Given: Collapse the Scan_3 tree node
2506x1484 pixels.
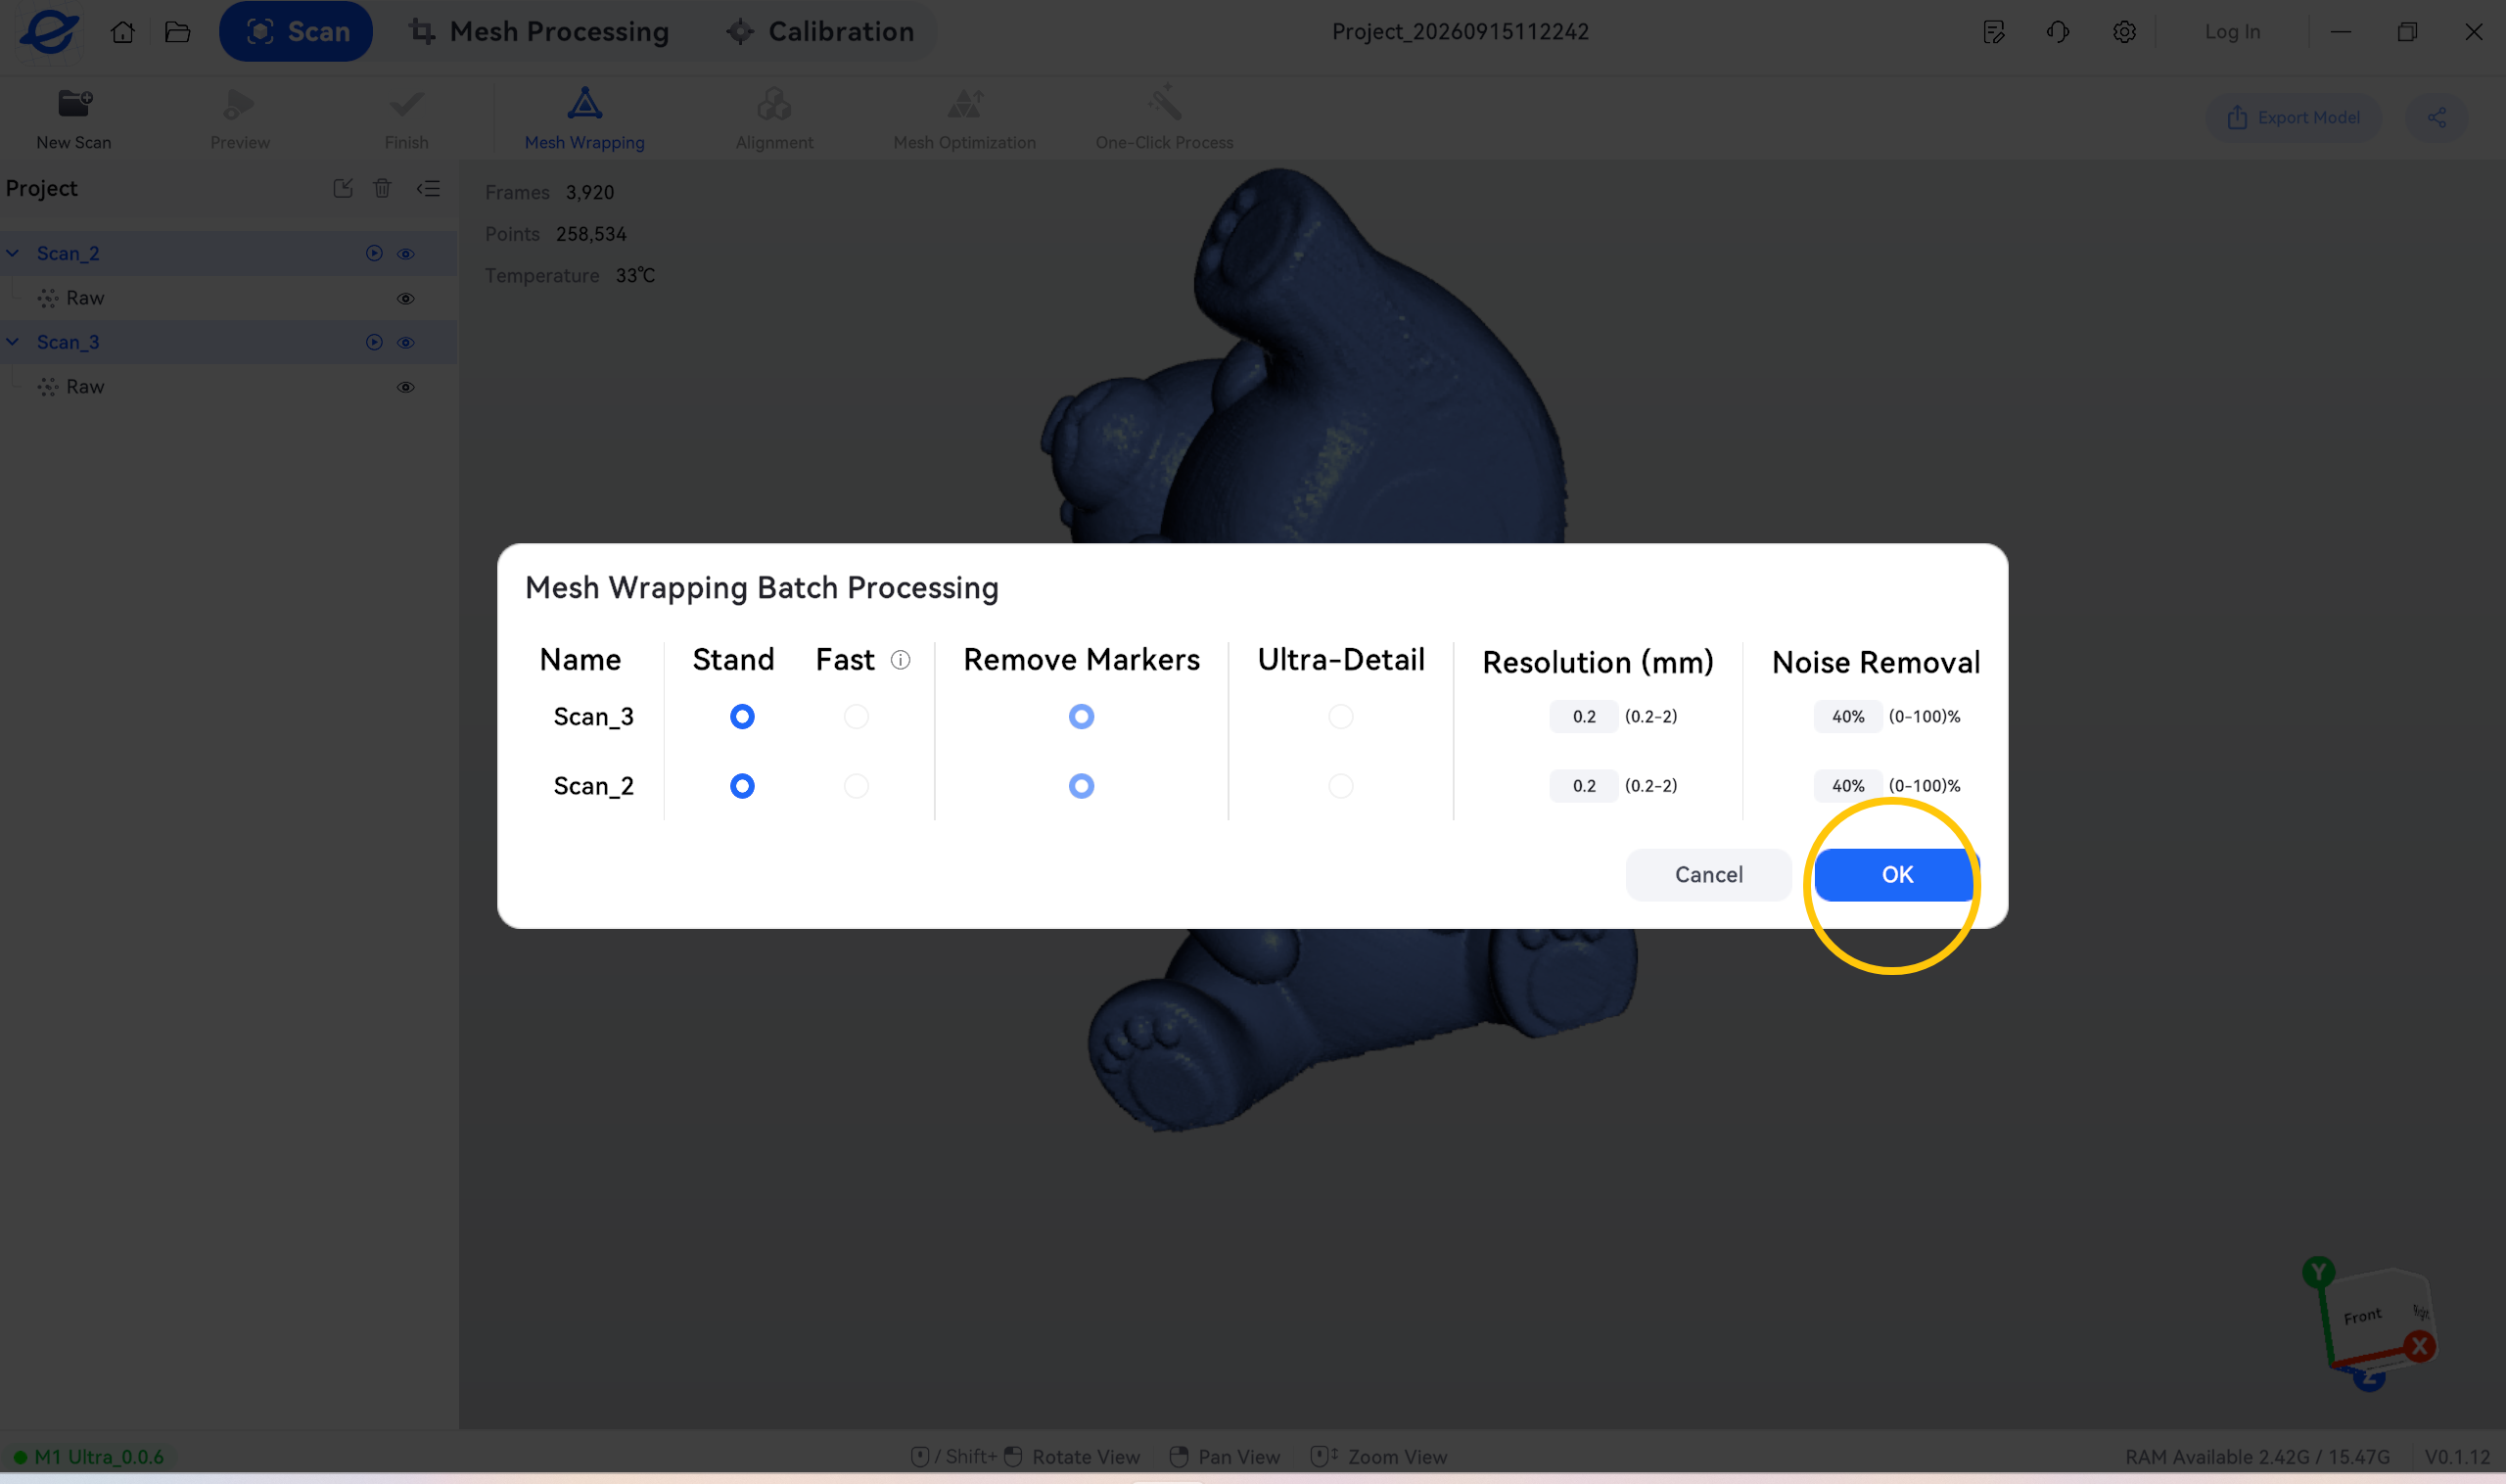Looking at the screenshot, I should click(x=13, y=342).
